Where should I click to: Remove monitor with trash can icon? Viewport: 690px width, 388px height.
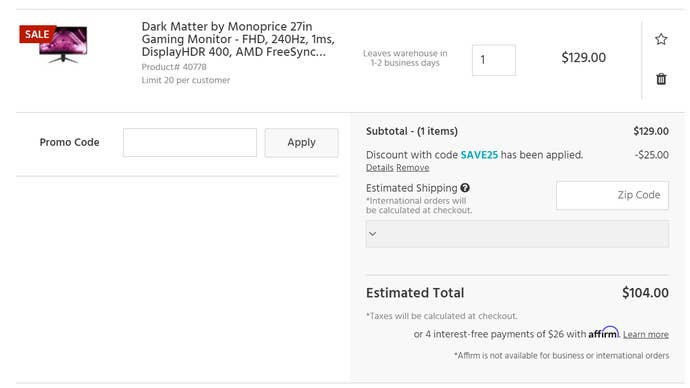(661, 79)
